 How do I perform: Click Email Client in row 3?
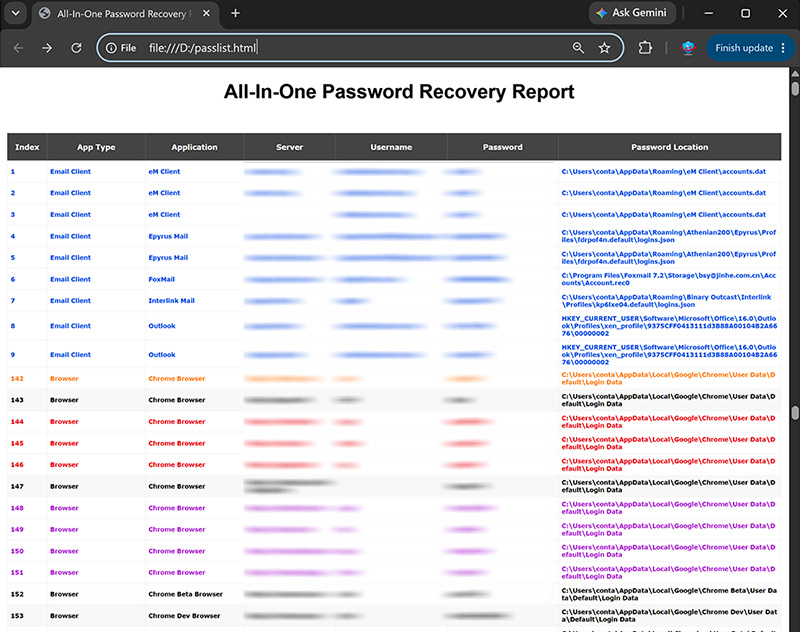click(70, 215)
